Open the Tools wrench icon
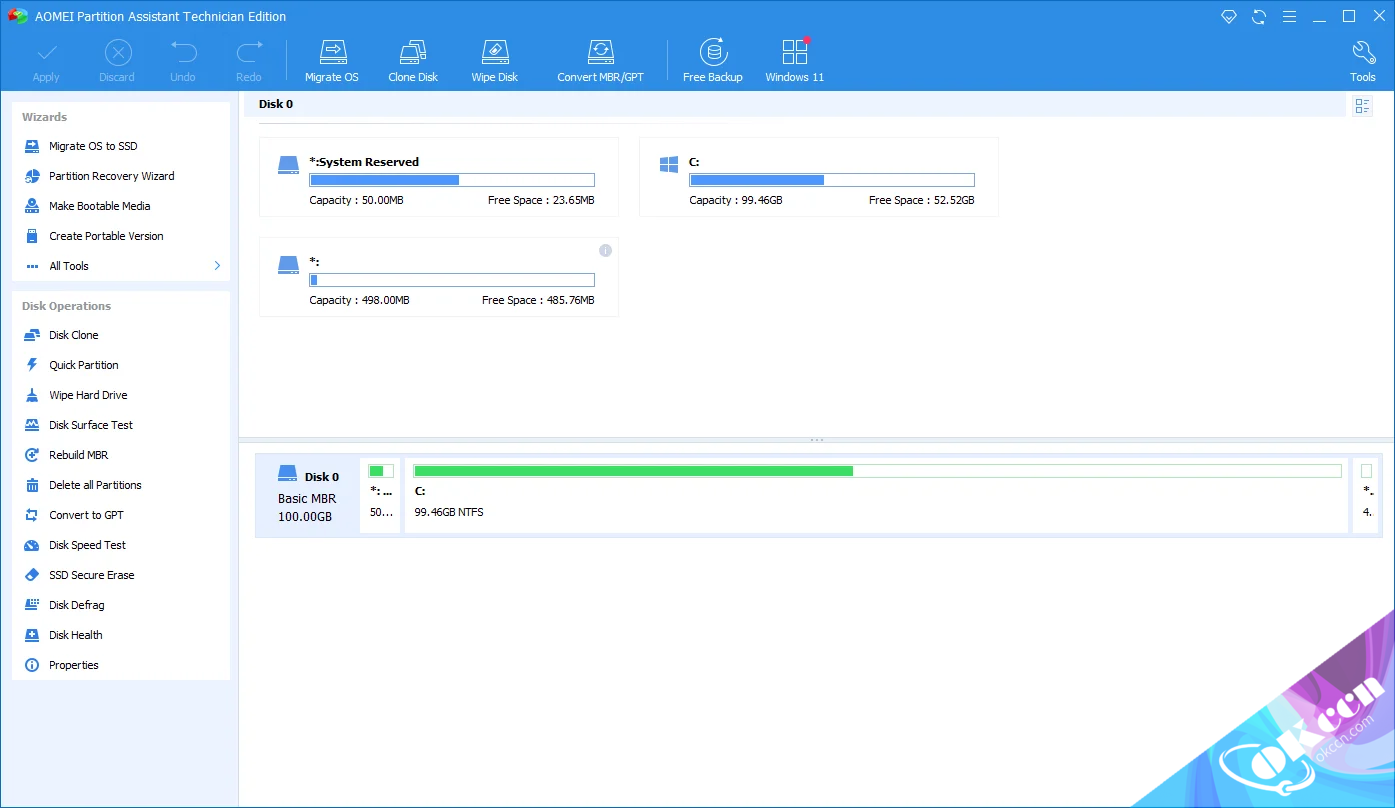Image resolution: width=1395 pixels, height=808 pixels. coord(1363,61)
